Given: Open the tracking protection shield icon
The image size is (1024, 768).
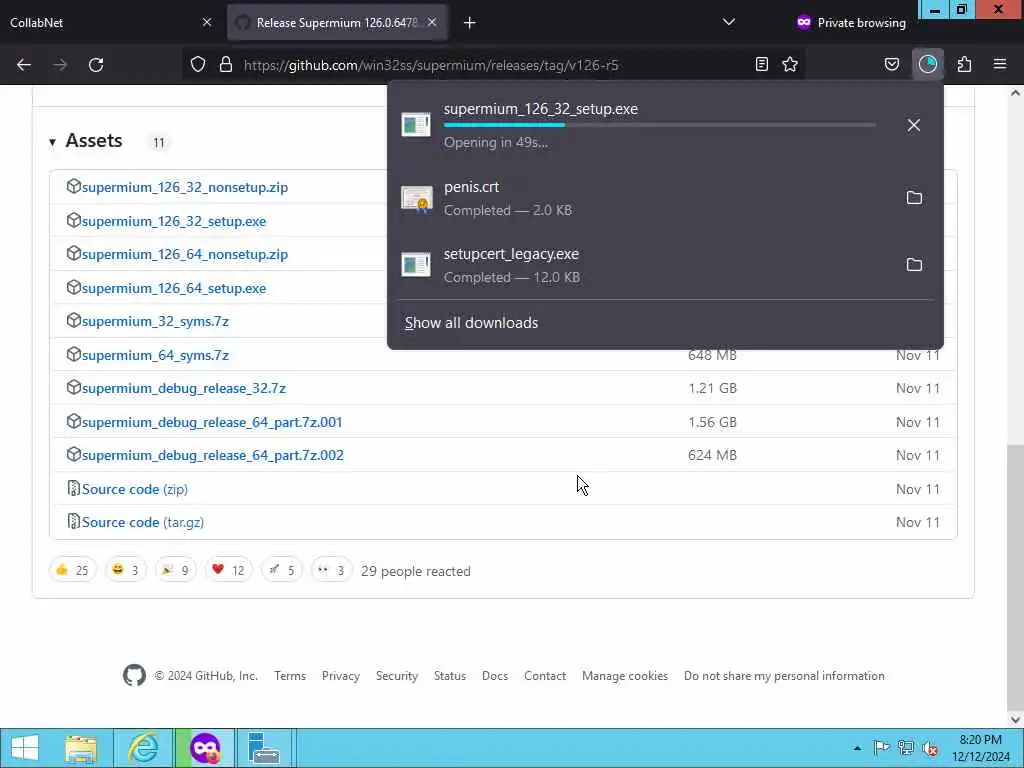Looking at the screenshot, I should [198, 65].
